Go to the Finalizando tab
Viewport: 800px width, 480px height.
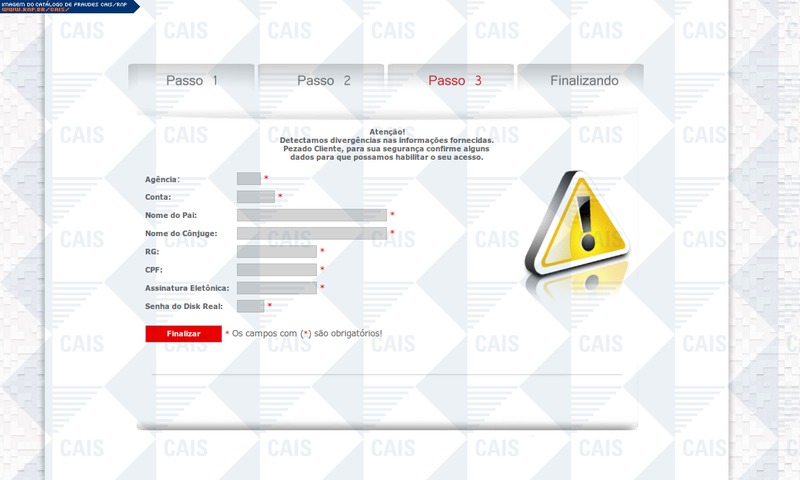[584, 80]
